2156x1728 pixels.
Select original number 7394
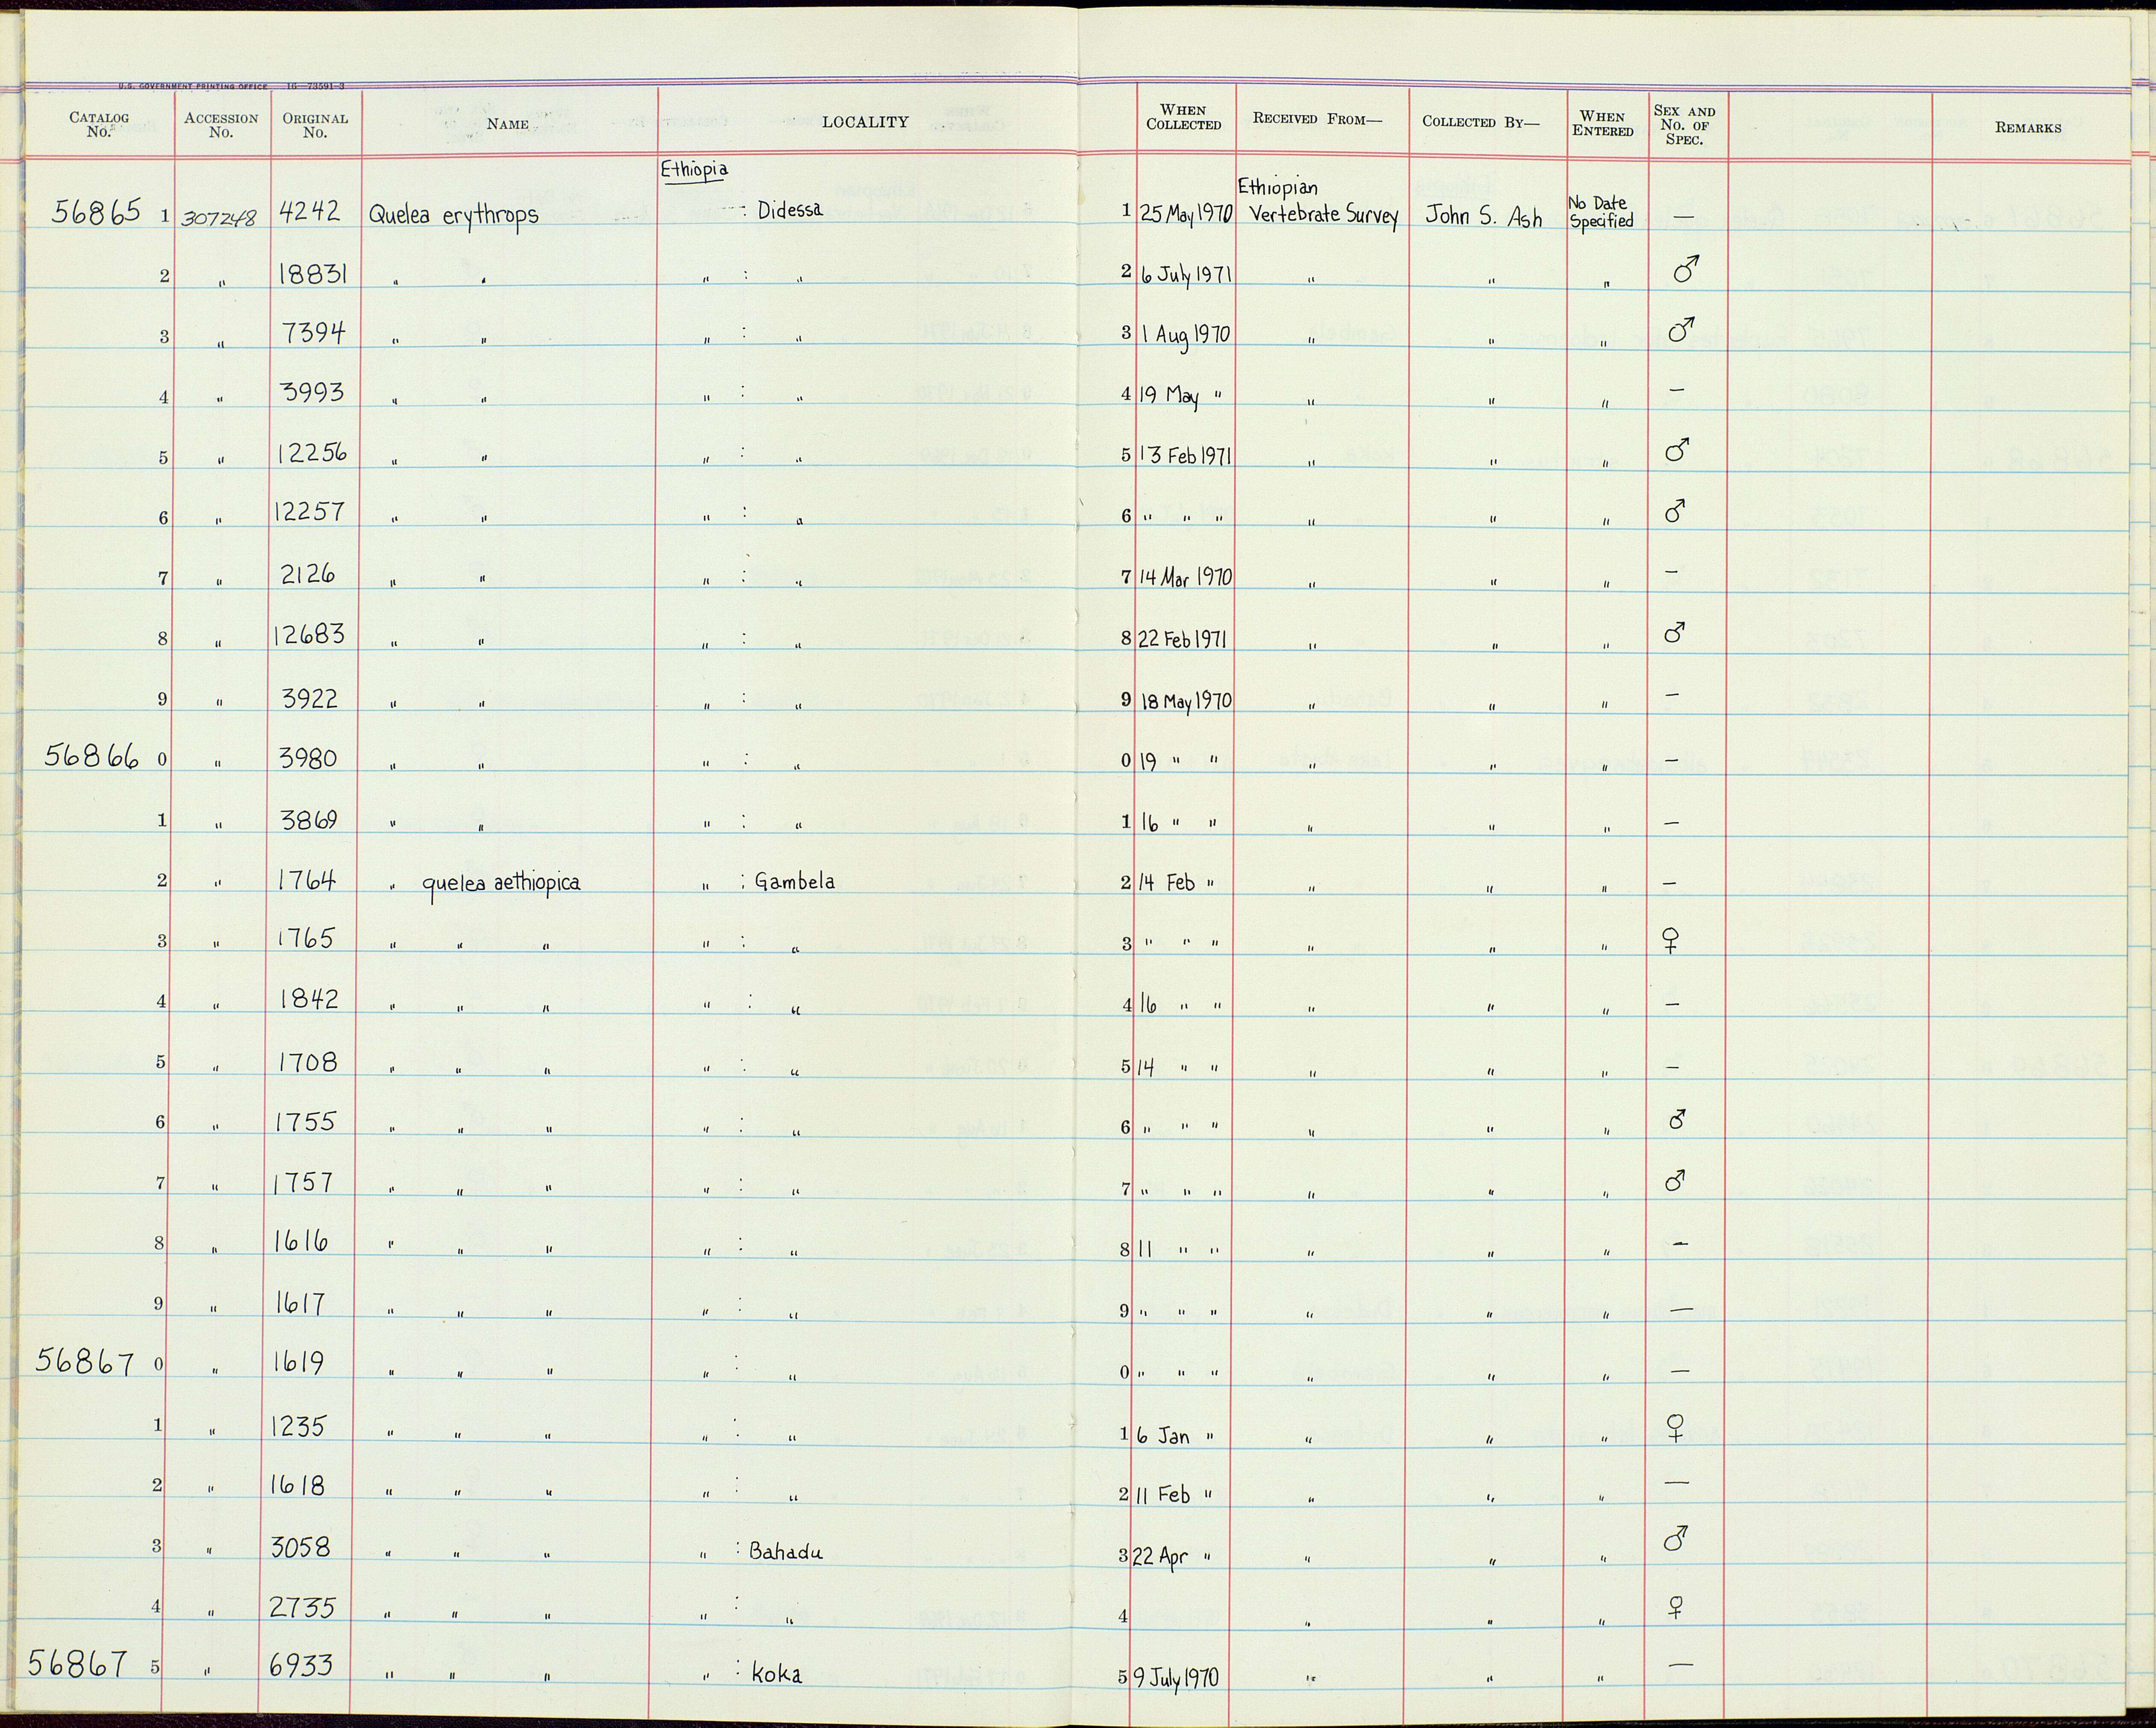pos(313,333)
